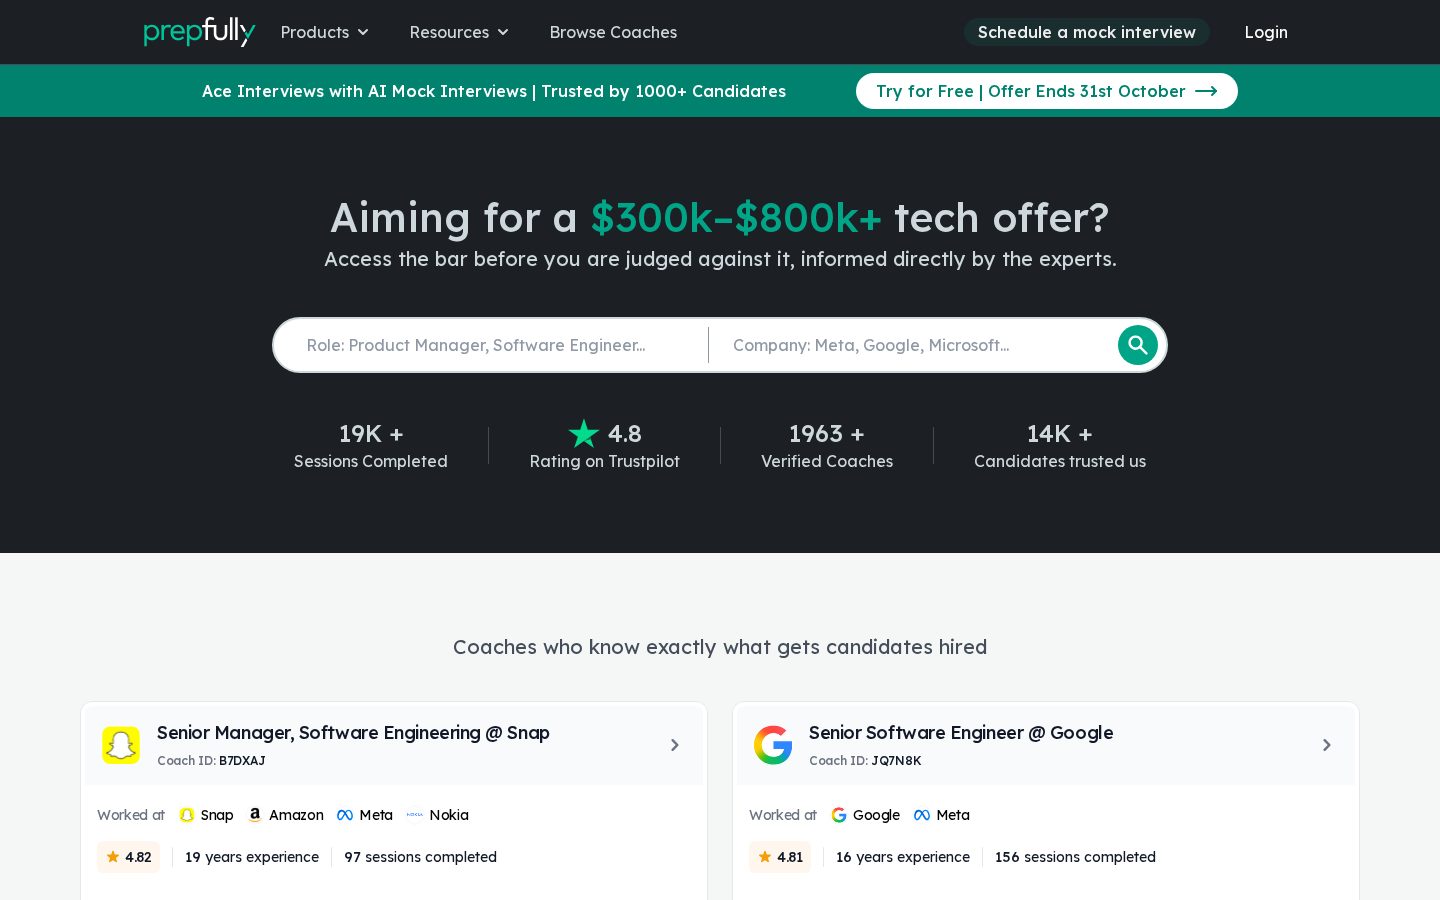Click the Trustpilot green star icon

click(583, 433)
